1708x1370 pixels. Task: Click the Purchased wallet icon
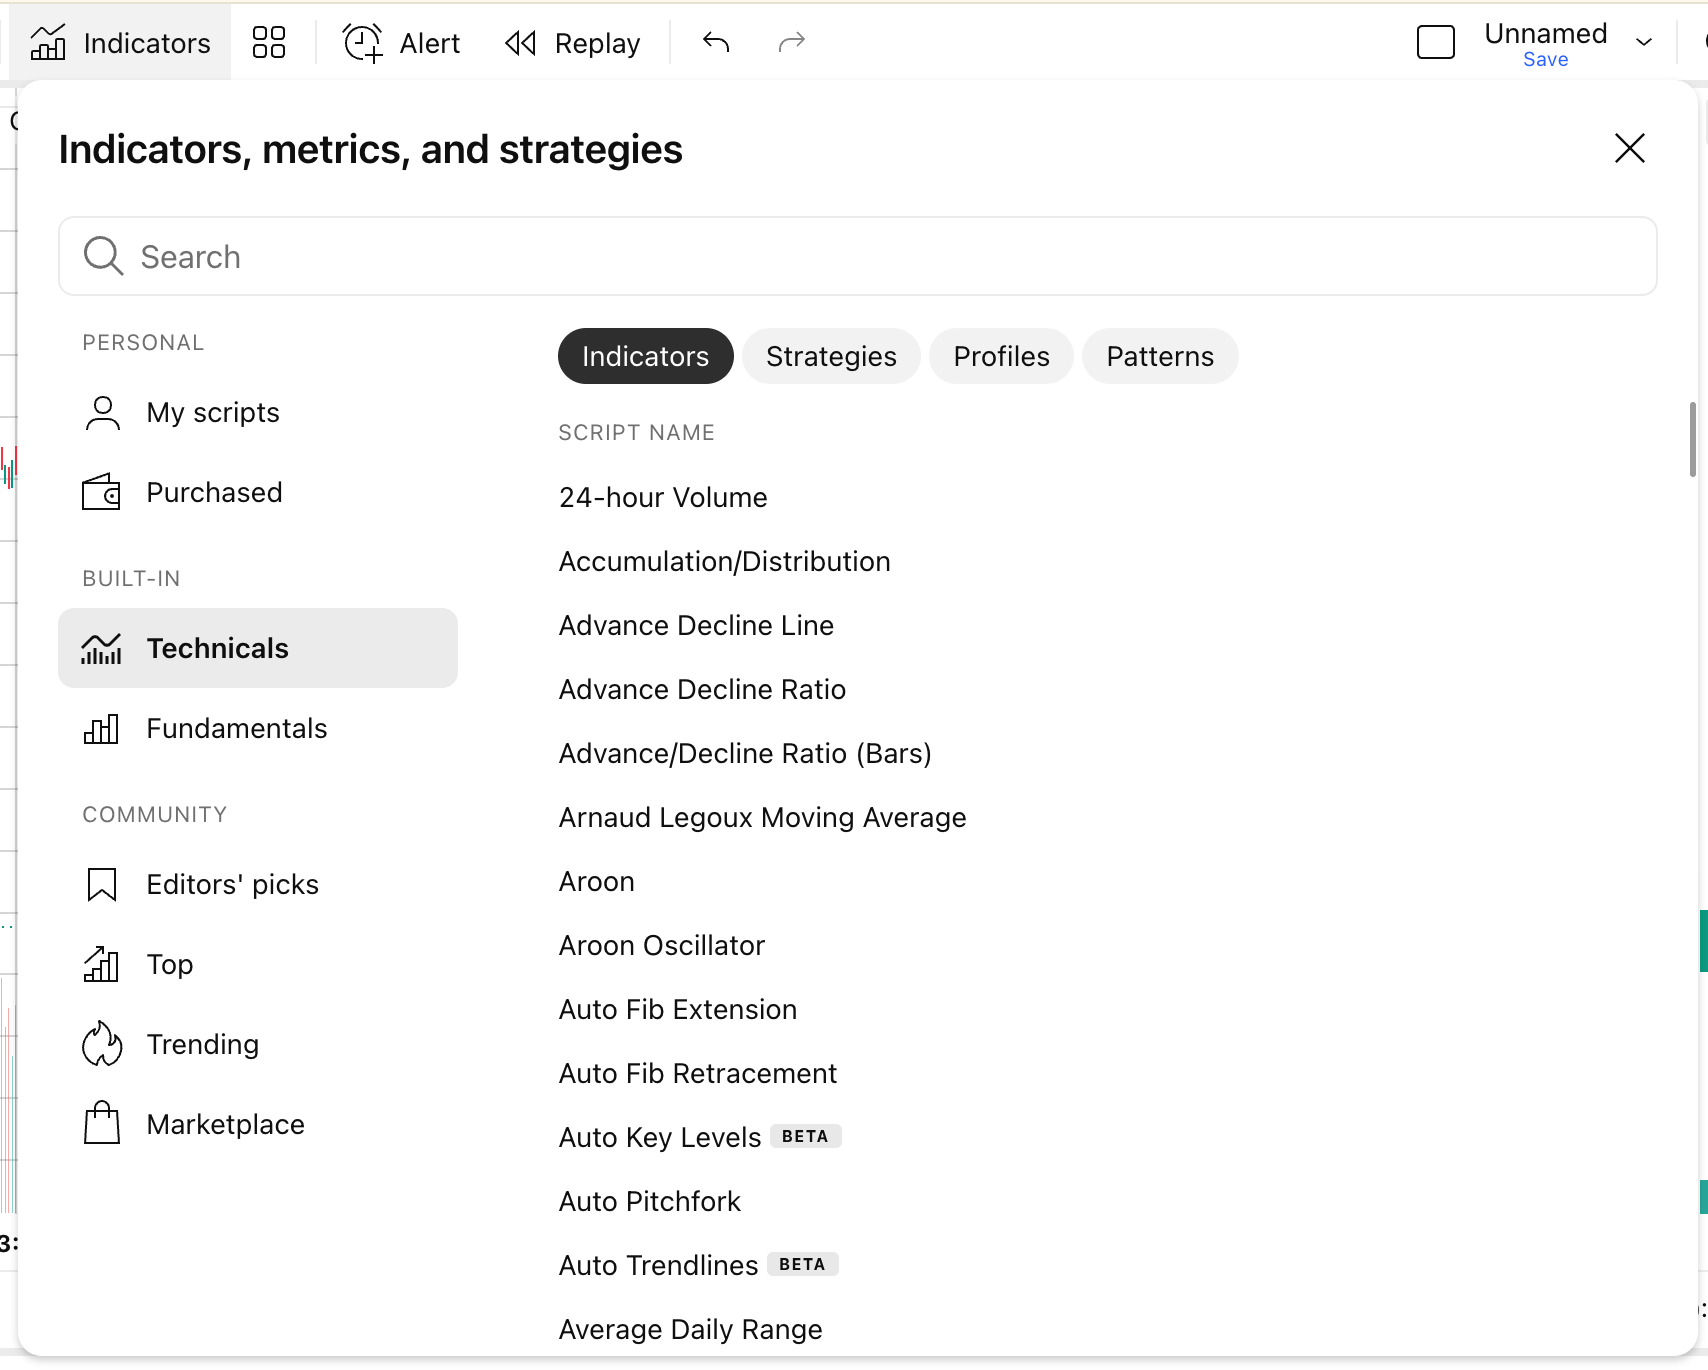pyautogui.click(x=102, y=492)
